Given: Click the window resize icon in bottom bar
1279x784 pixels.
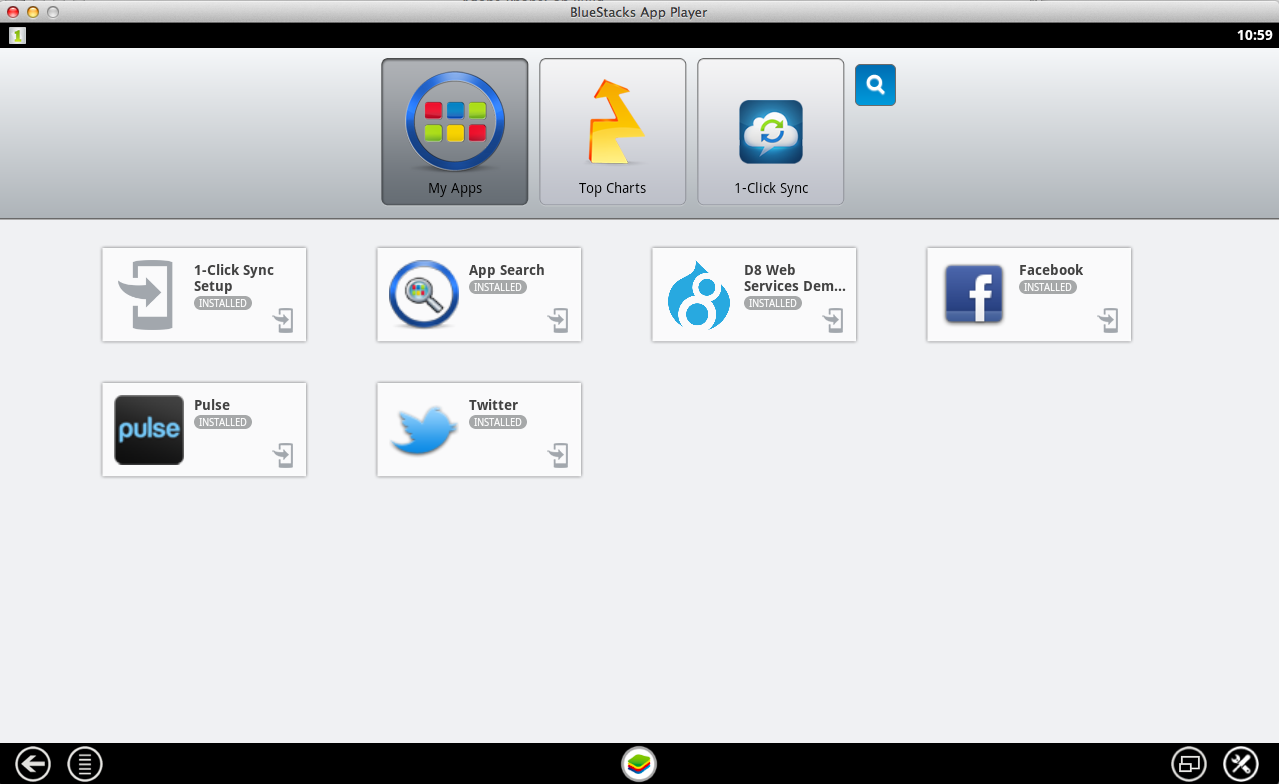Looking at the screenshot, I should coord(1189,765).
